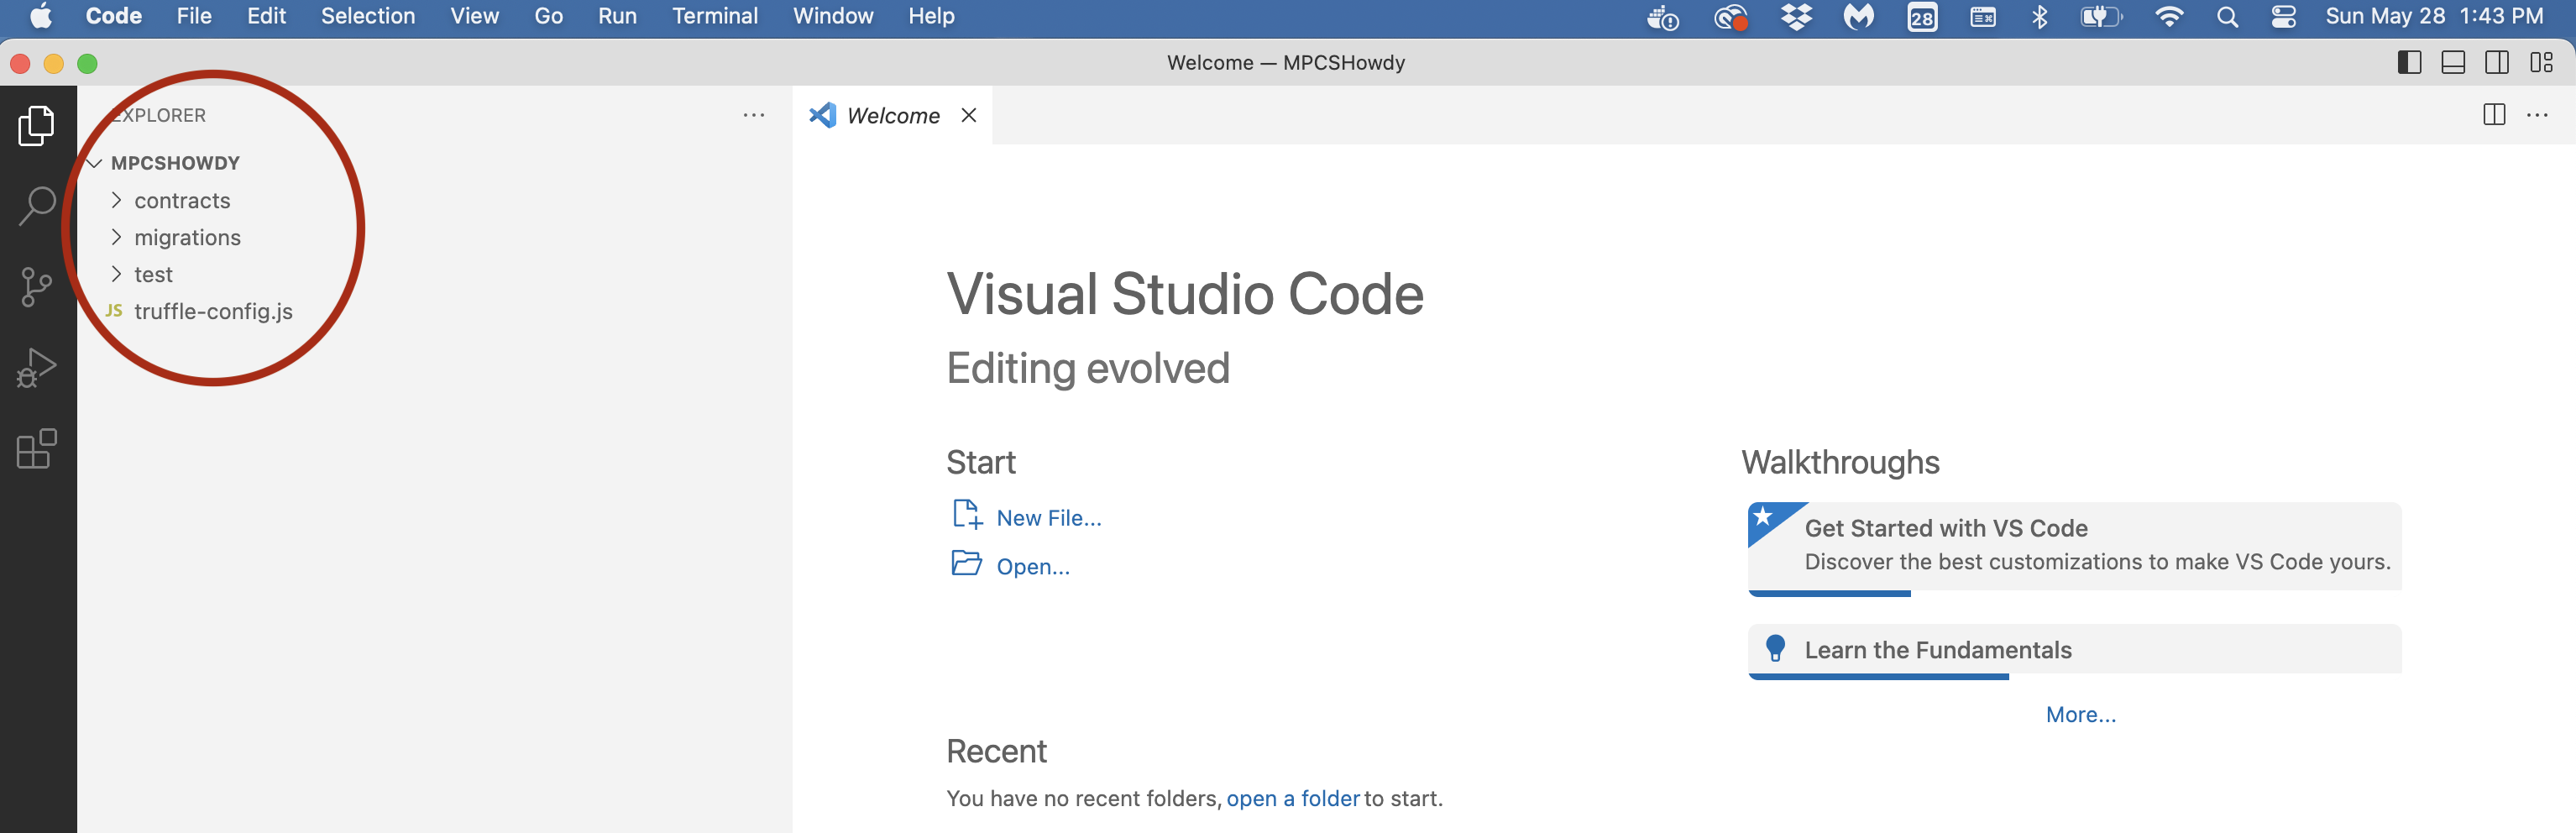Toggle the primary side bar visibility
This screenshot has height=833, width=2576.
(2409, 63)
